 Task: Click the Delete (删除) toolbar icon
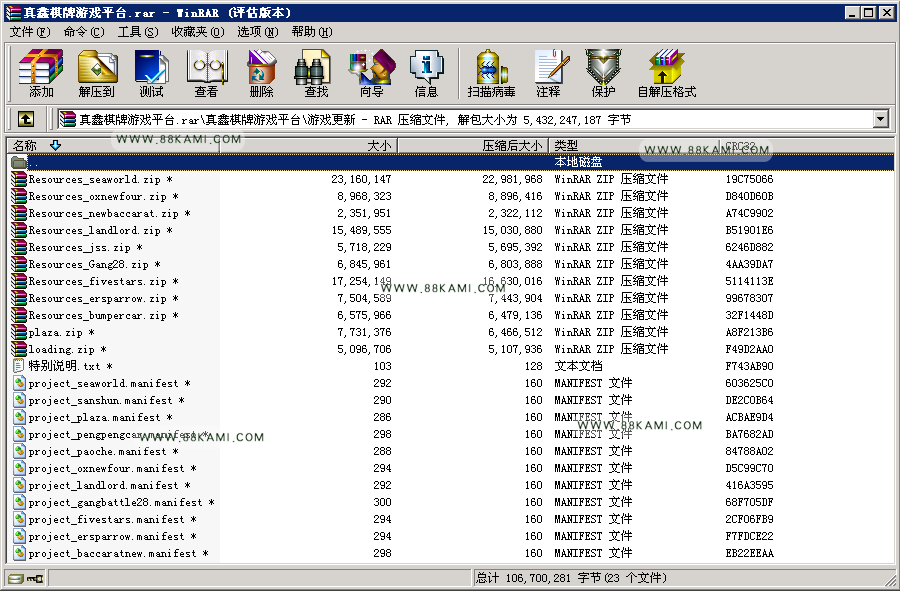coord(262,73)
